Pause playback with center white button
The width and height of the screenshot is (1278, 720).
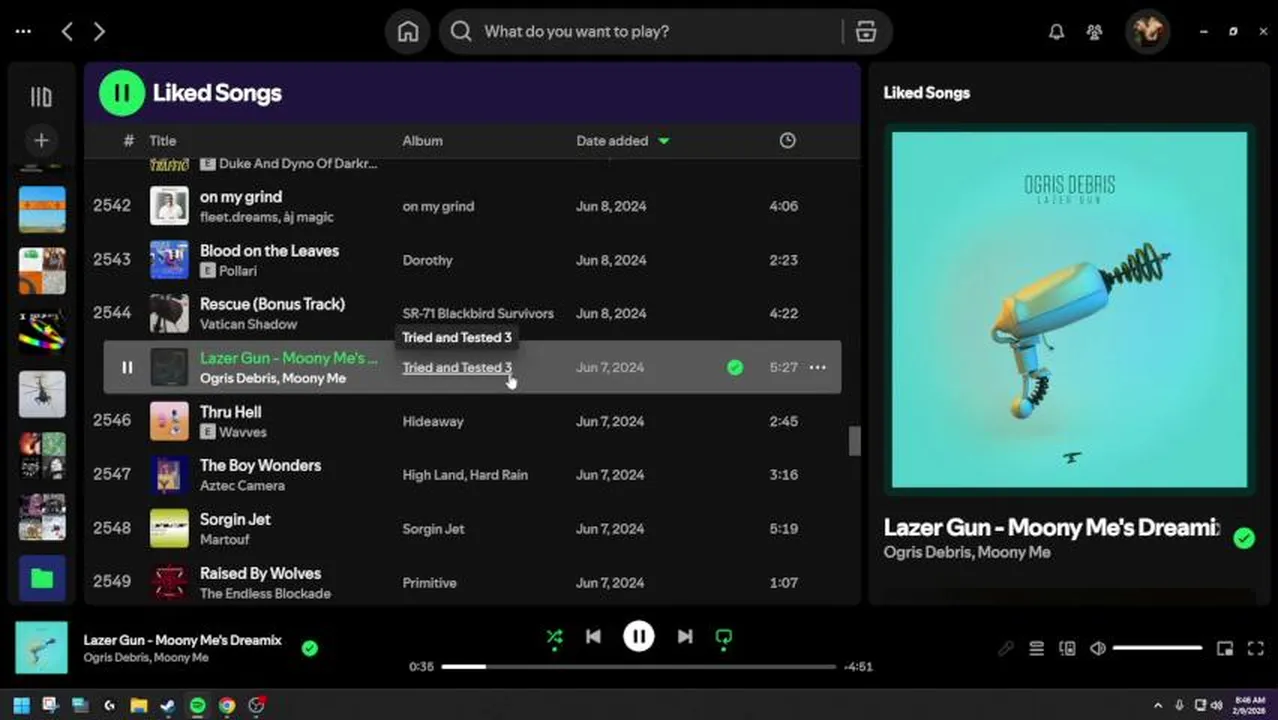click(639, 636)
